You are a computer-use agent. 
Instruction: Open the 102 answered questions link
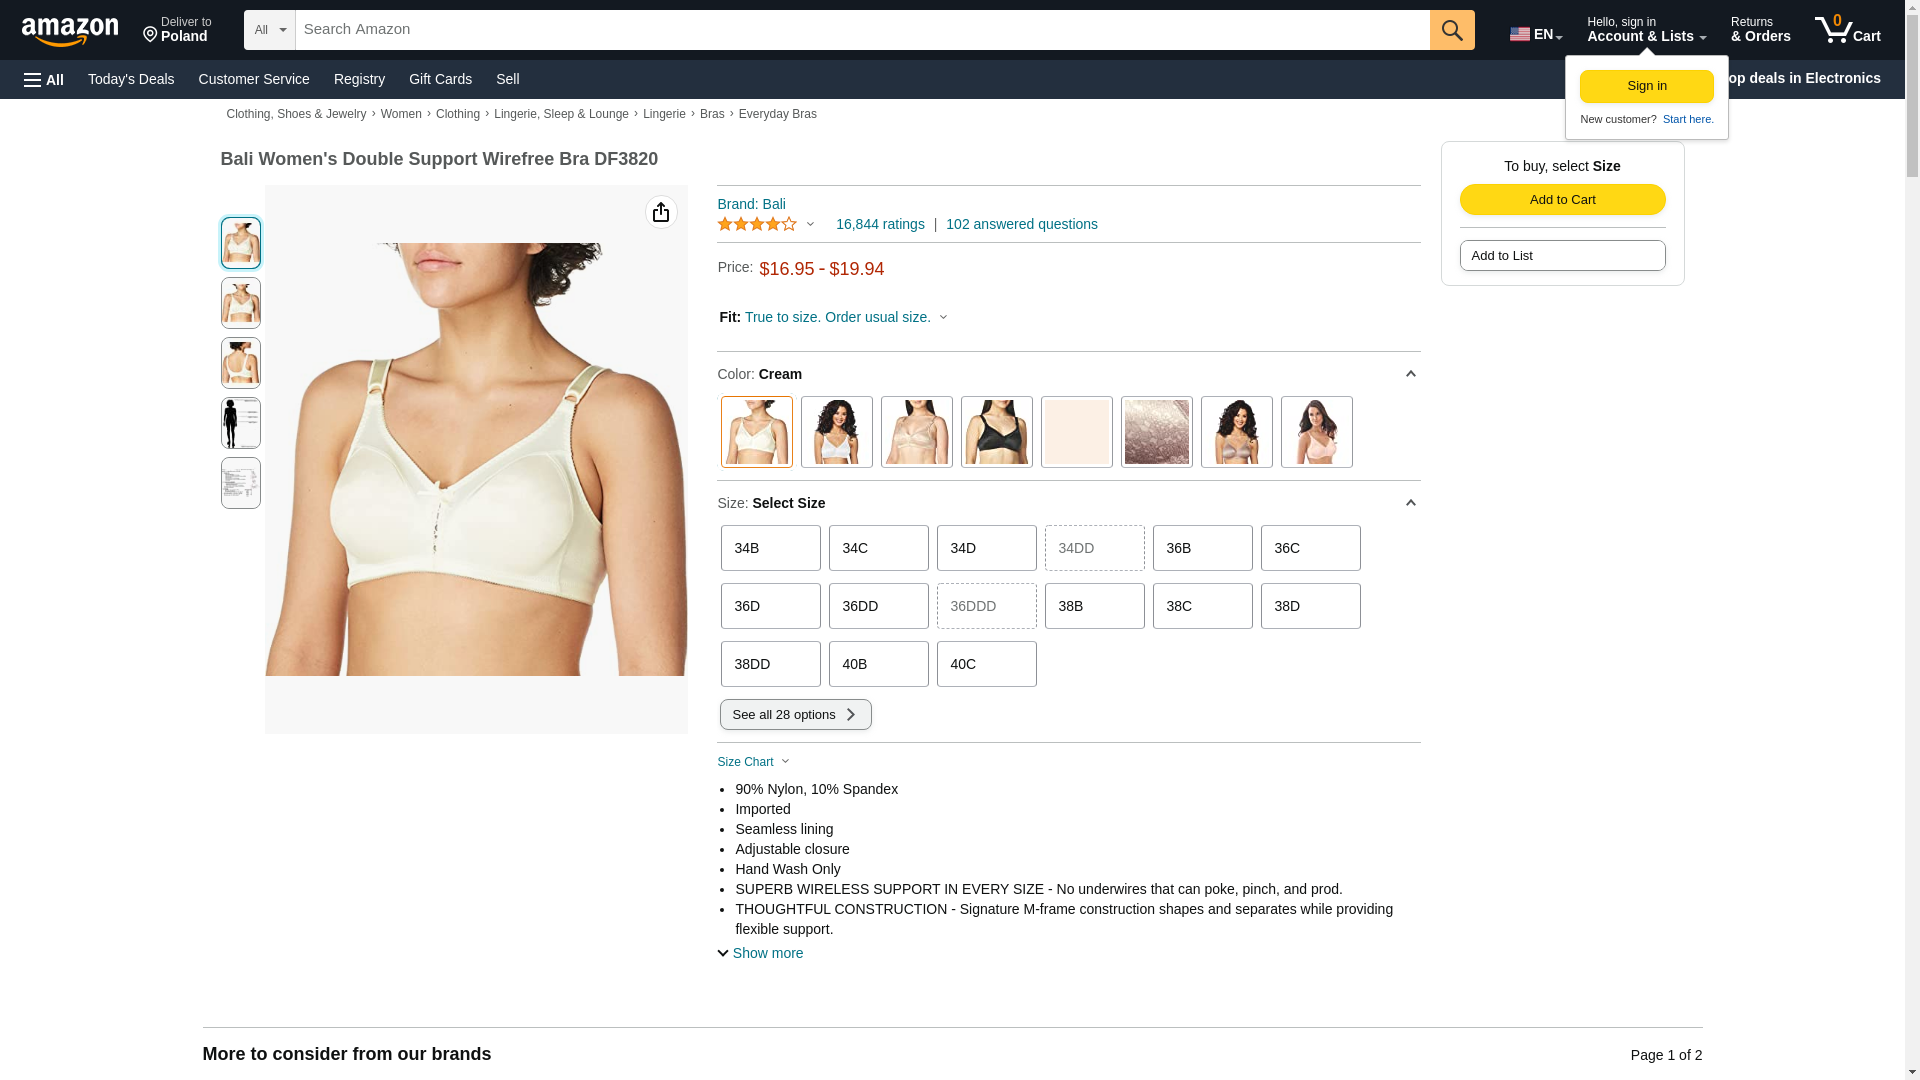click(x=1021, y=224)
